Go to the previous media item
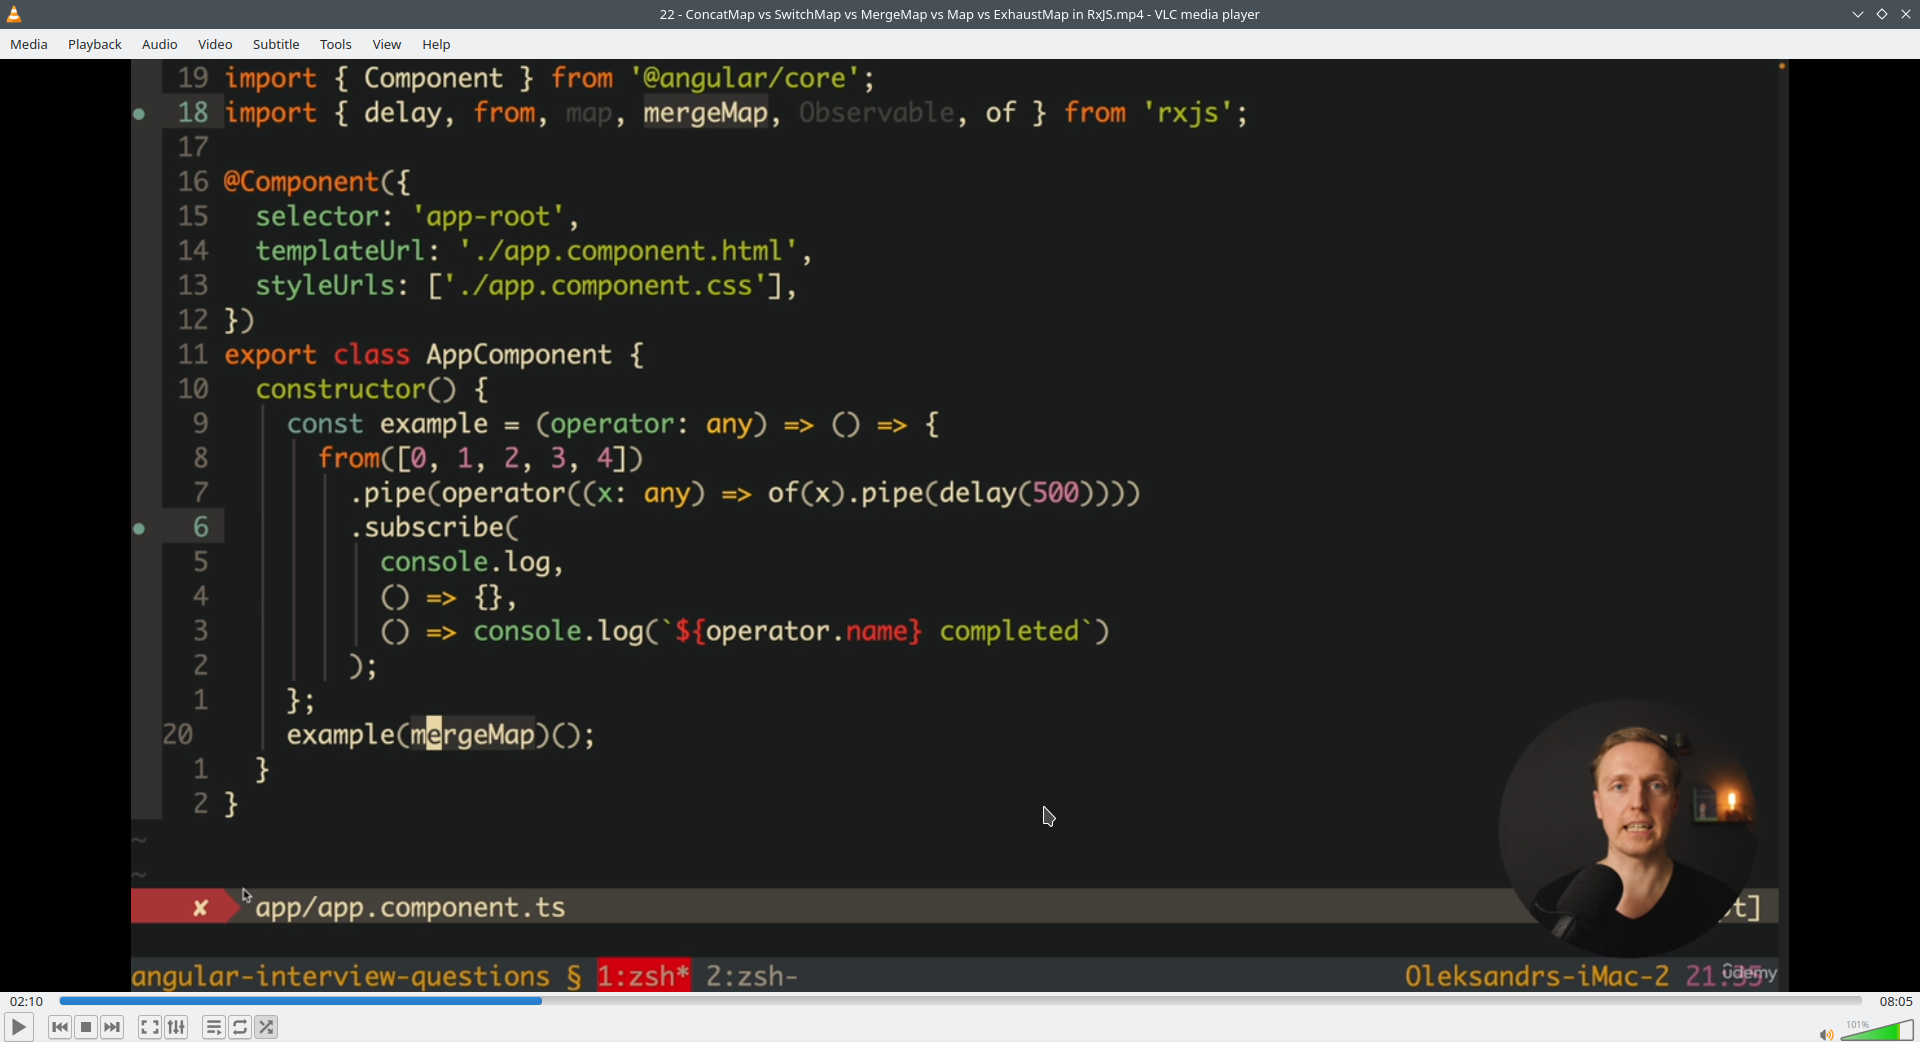 pos(60,1027)
